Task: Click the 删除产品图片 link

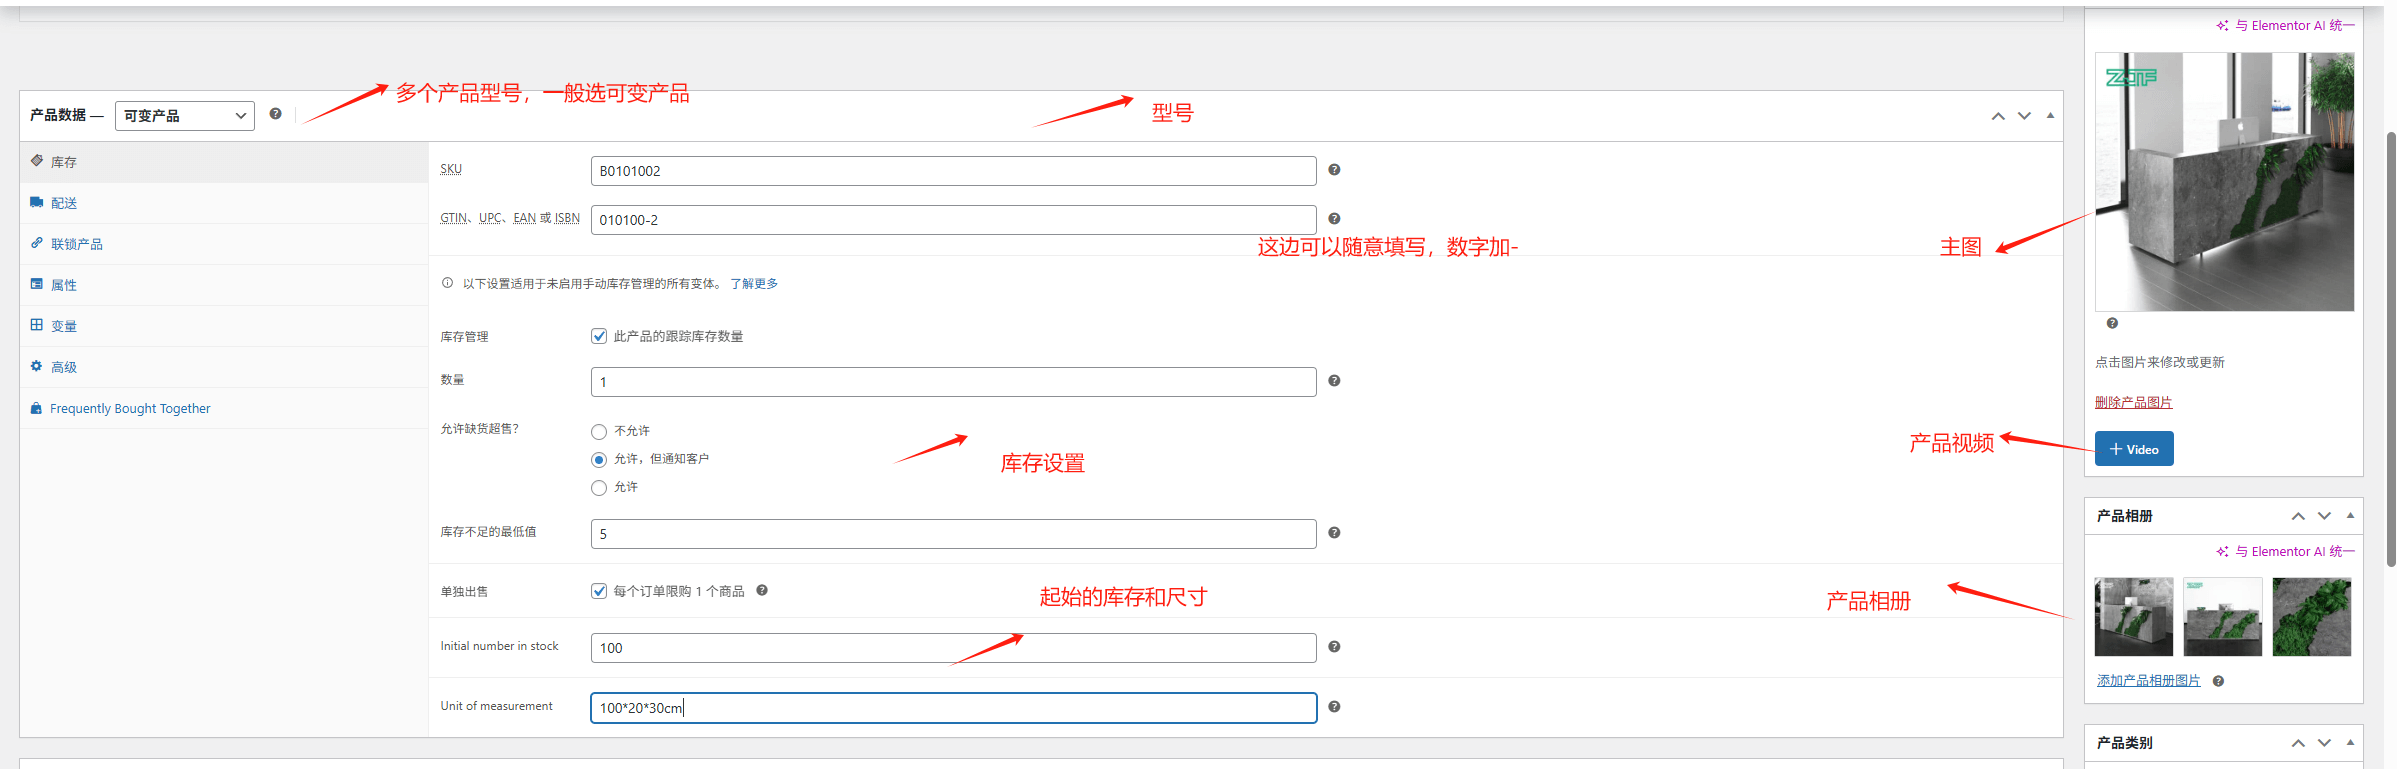Action: click(2133, 402)
